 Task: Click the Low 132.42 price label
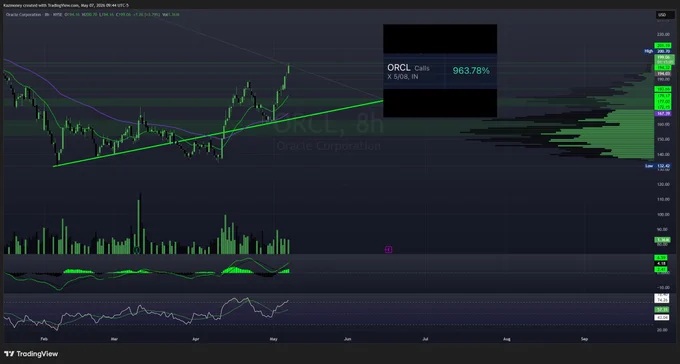click(x=657, y=166)
